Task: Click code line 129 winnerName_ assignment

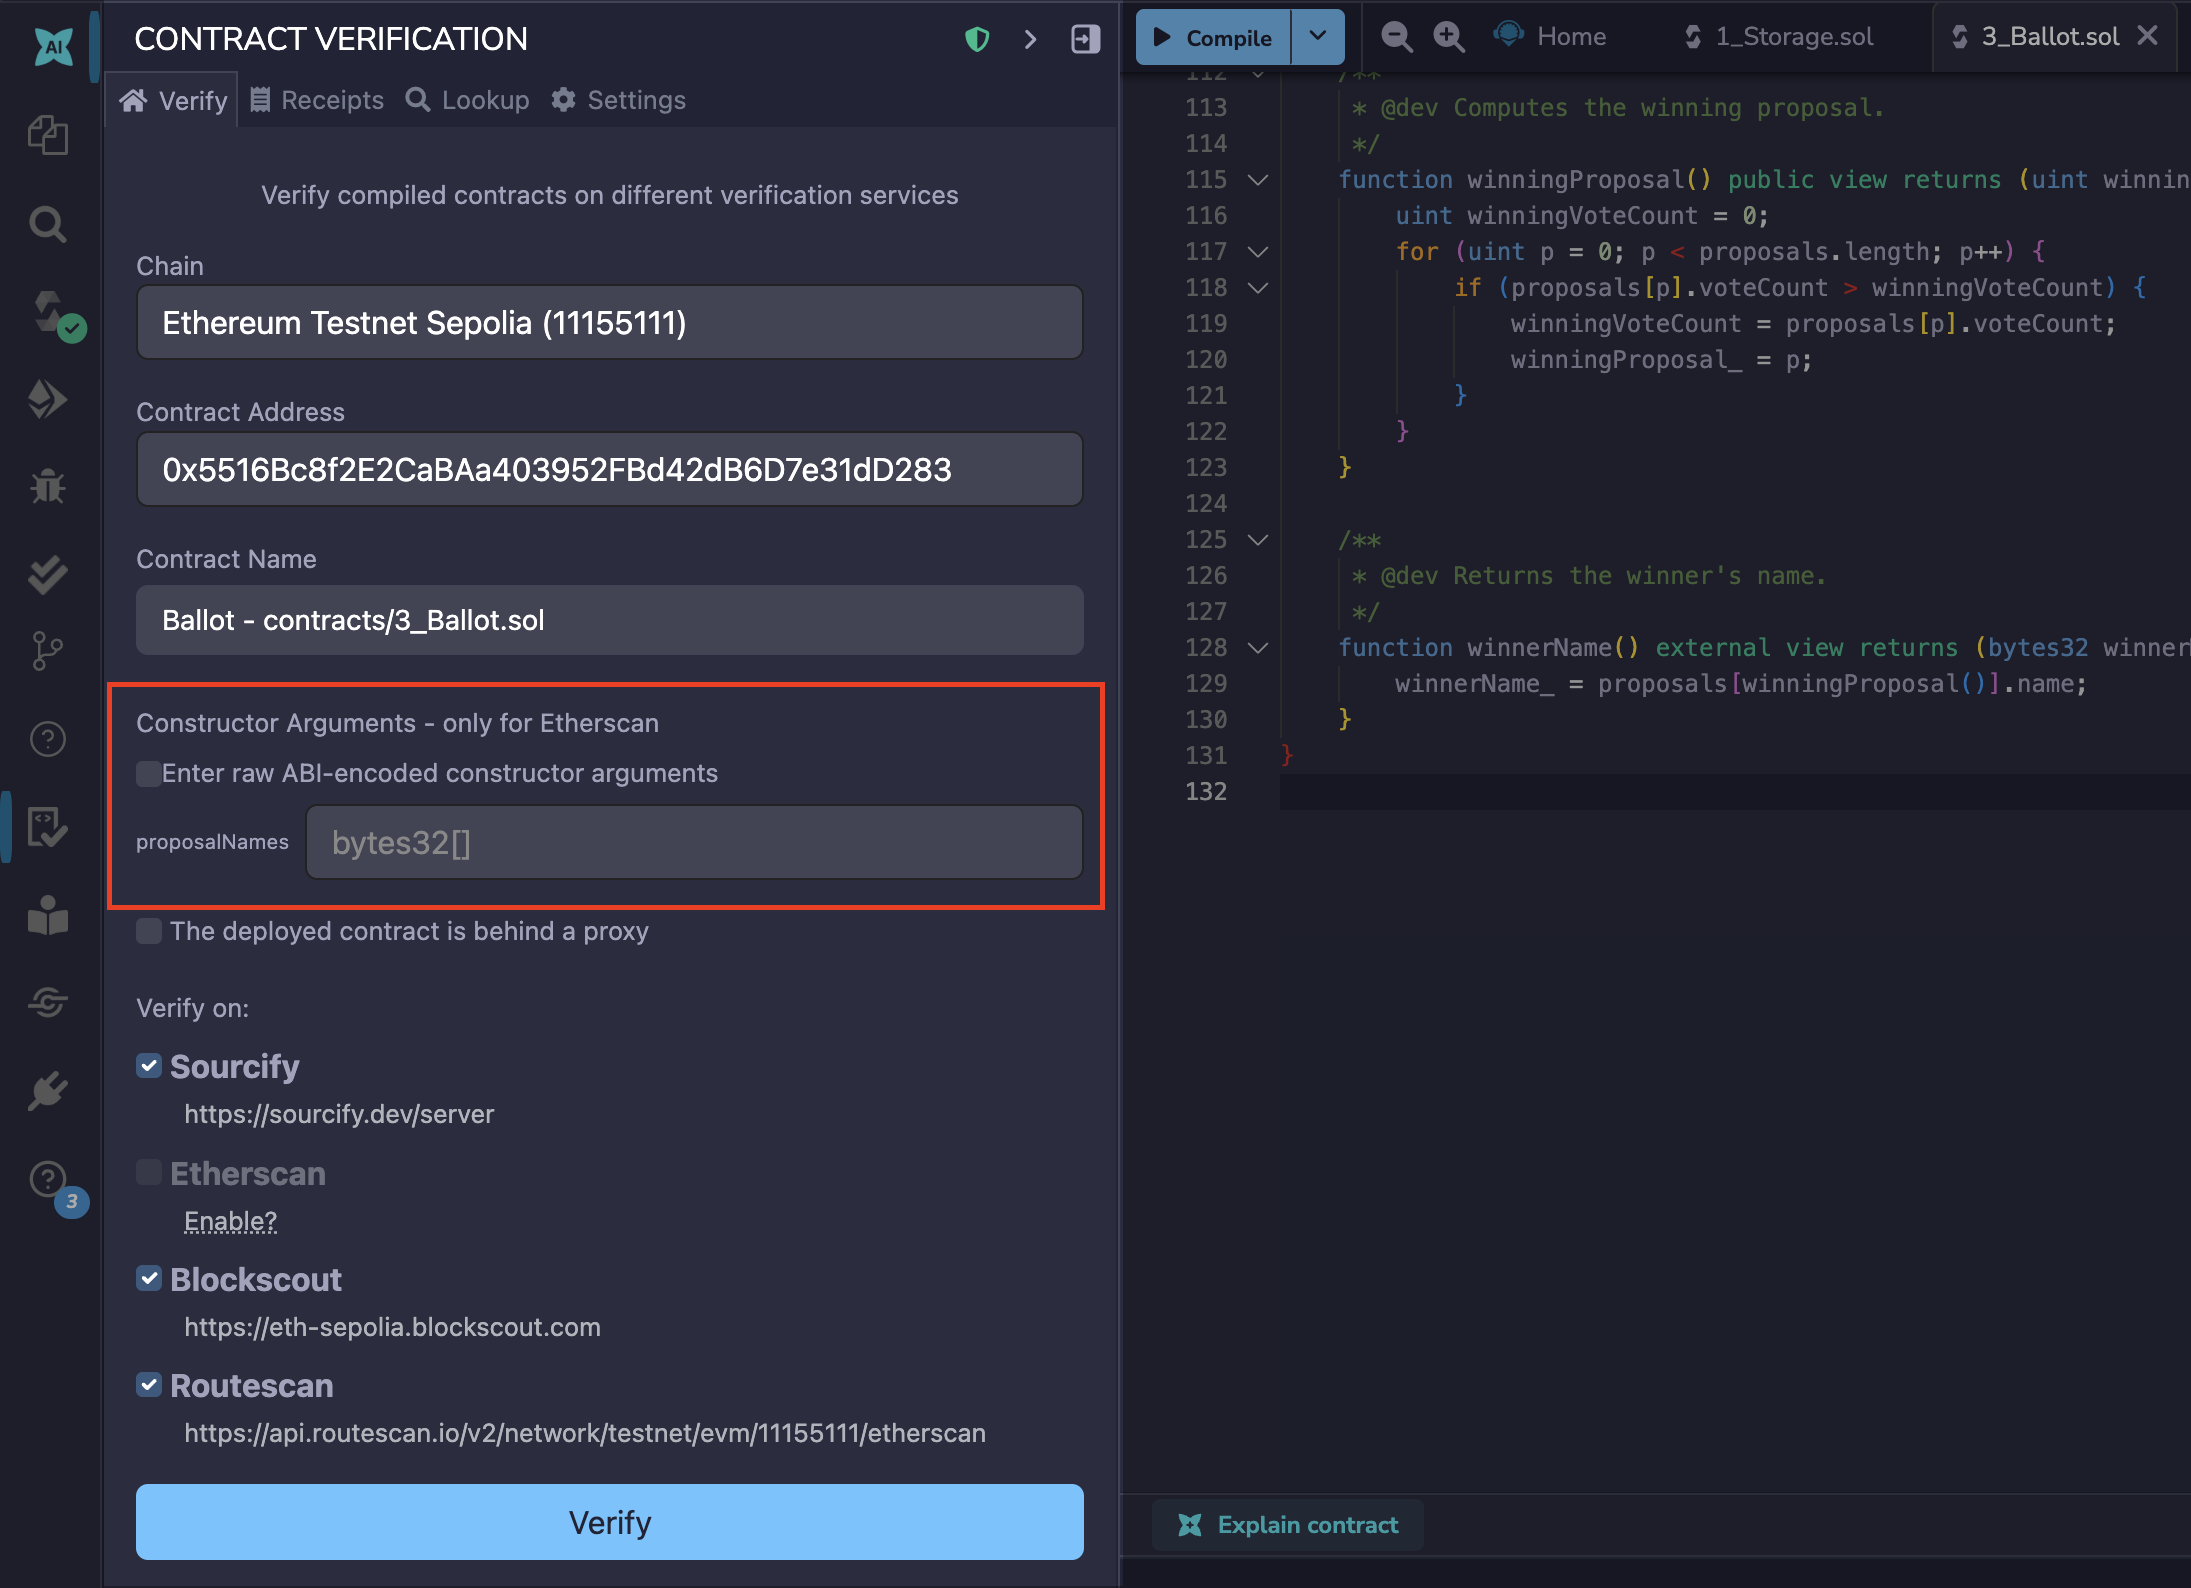Action: coord(1740,684)
